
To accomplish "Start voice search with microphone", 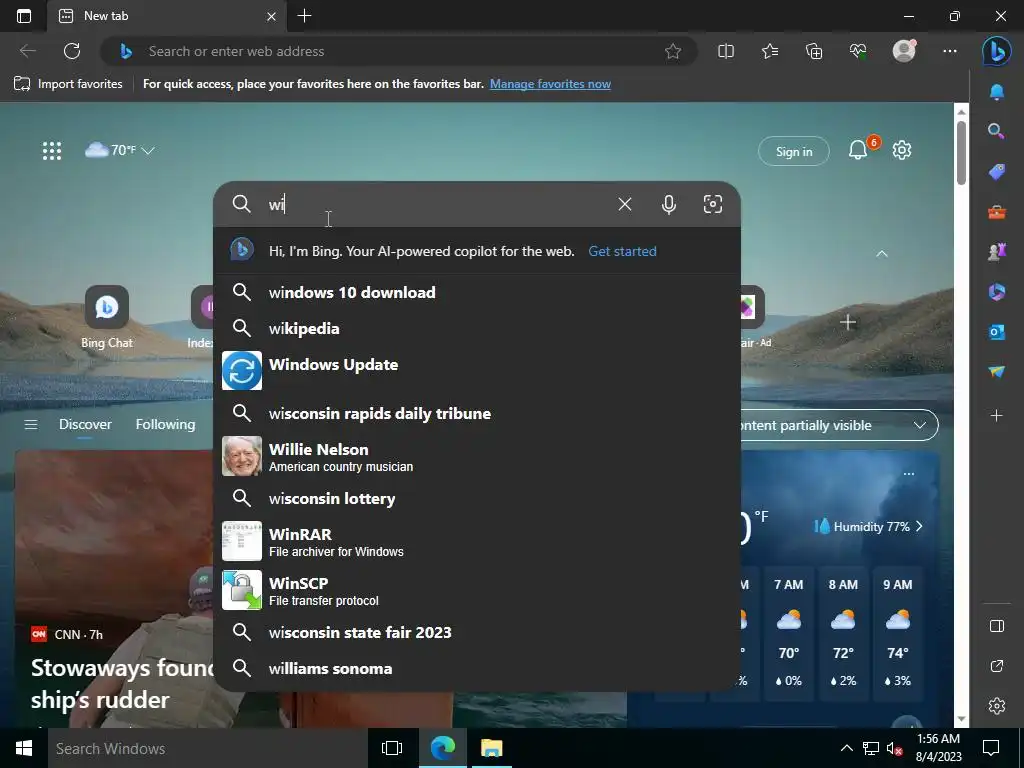I will tap(669, 204).
